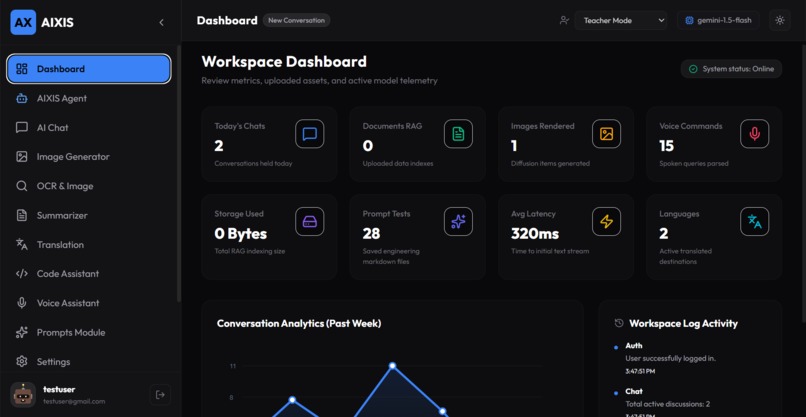Open AI Chat in the sidebar

tap(88, 128)
